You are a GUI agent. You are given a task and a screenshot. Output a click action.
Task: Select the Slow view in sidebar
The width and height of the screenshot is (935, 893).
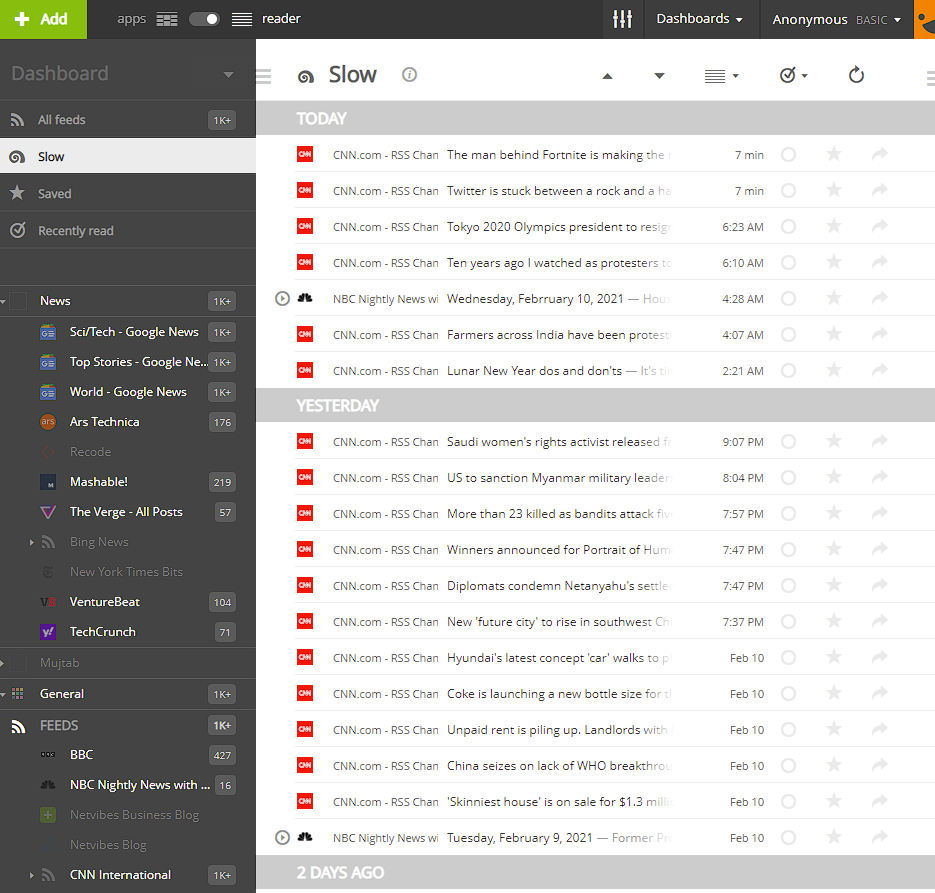(x=128, y=157)
